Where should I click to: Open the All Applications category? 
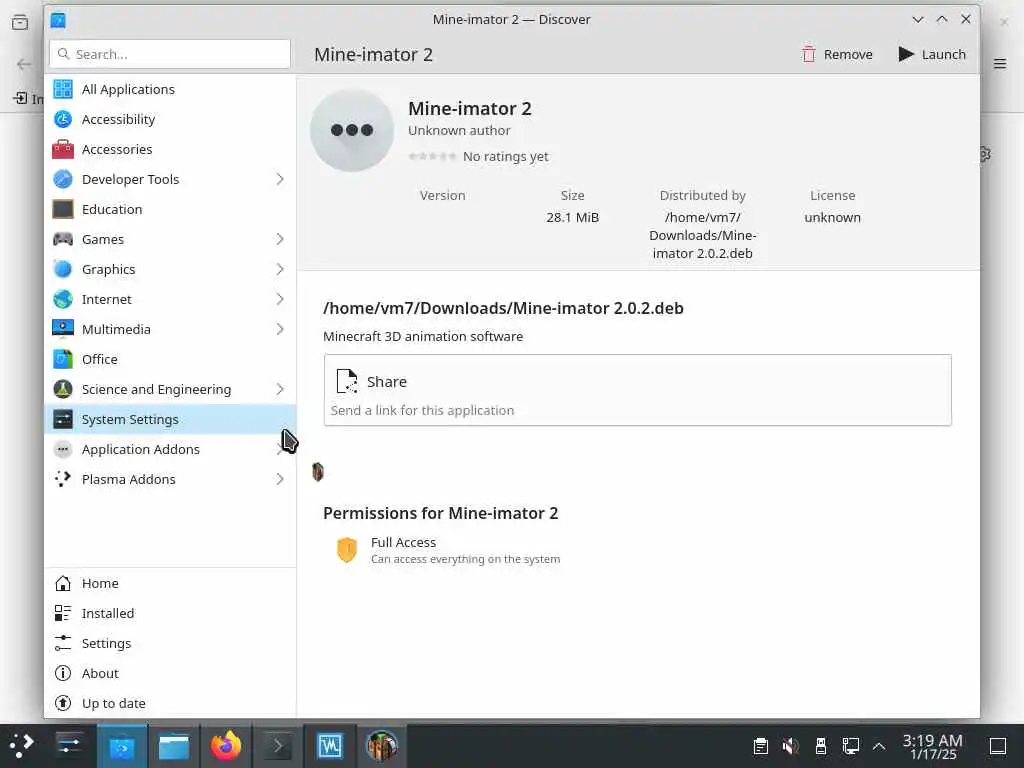tap(170, 89)
